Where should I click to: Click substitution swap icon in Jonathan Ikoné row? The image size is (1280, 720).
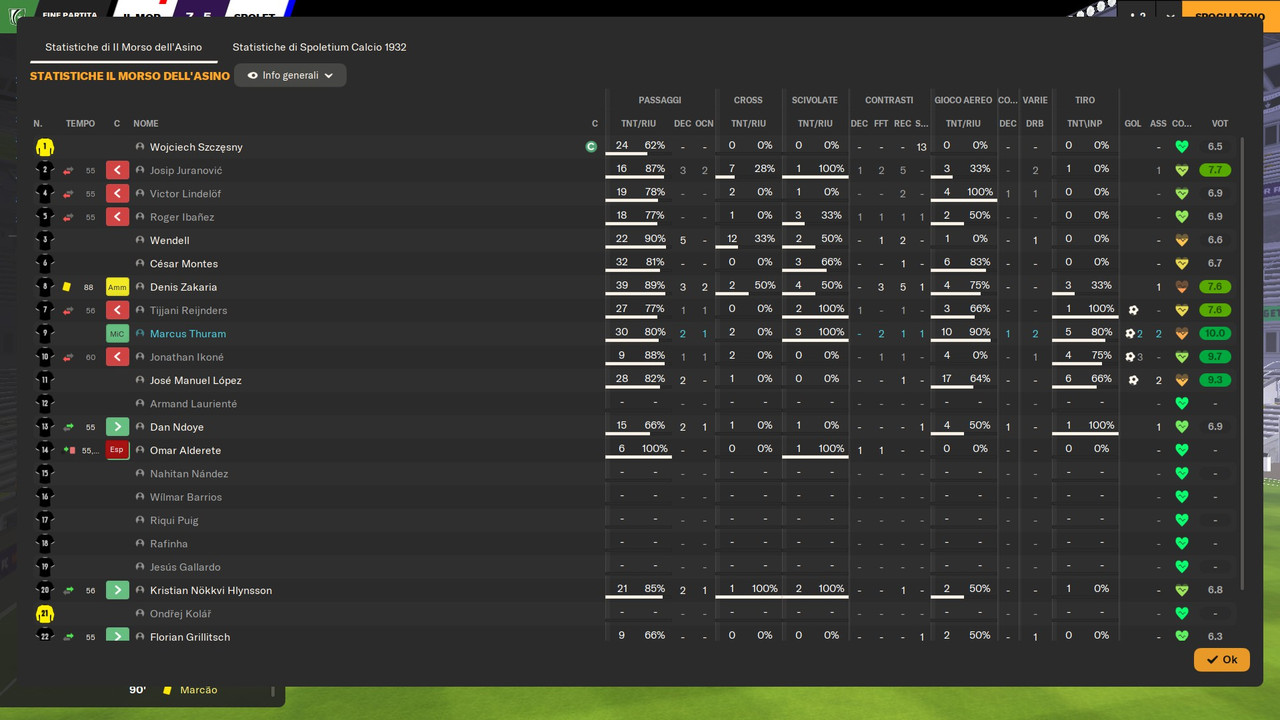point(68,357)
